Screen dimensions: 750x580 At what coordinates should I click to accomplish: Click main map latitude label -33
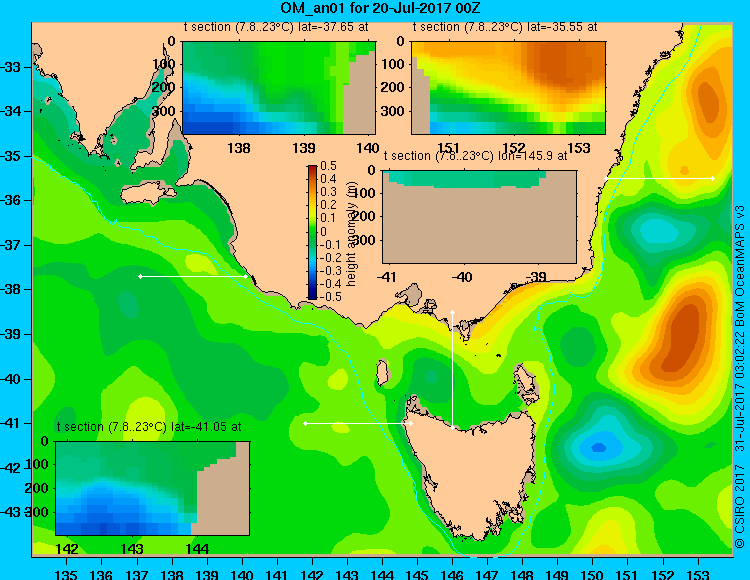point(11,67)
